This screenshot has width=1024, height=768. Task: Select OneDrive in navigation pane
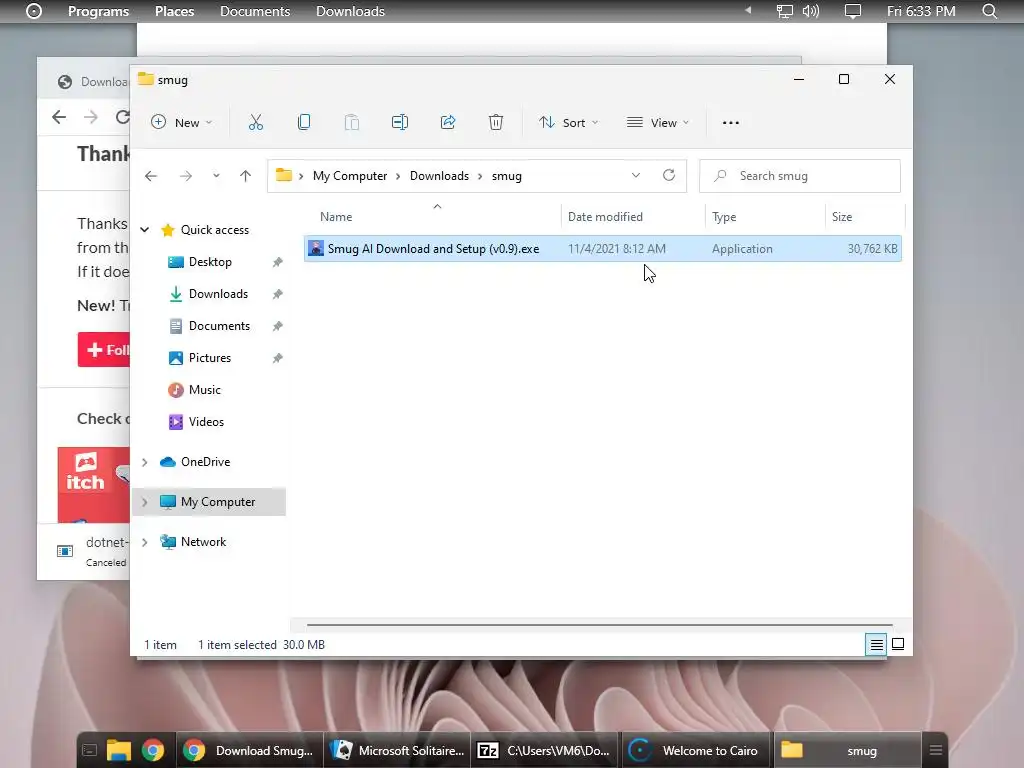point(206,462)
